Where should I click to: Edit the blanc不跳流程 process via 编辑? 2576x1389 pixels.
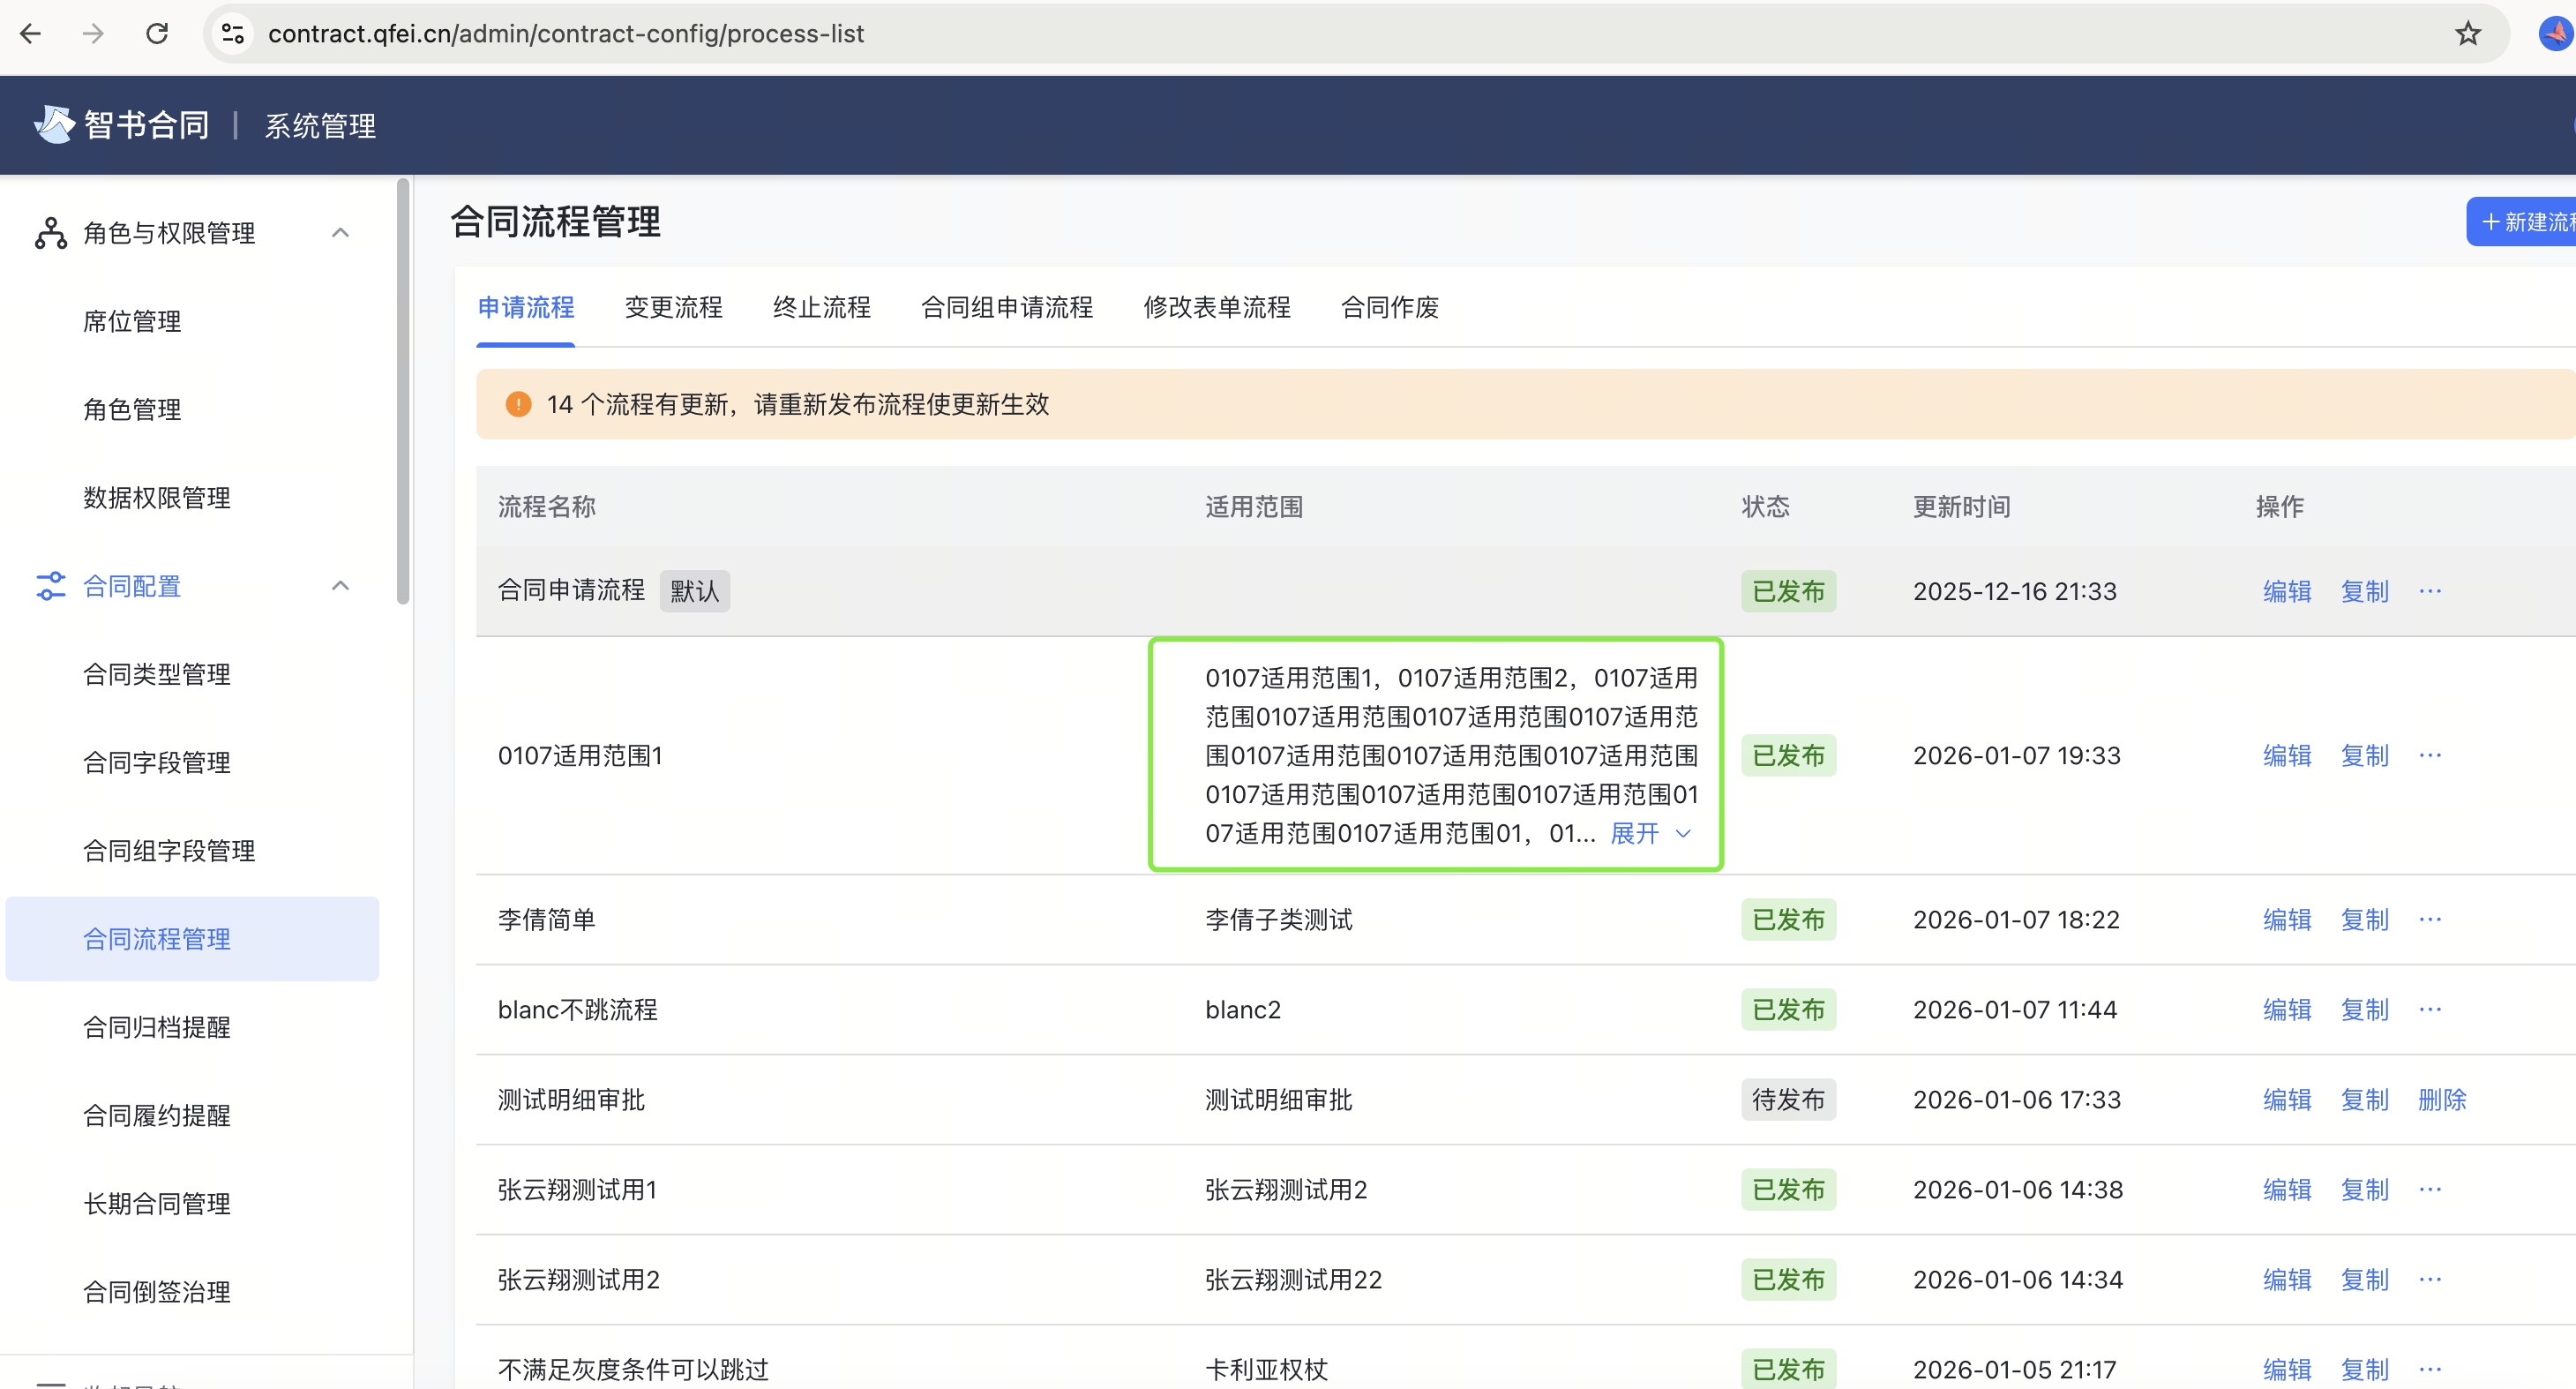click(x=2287, y=1009)
